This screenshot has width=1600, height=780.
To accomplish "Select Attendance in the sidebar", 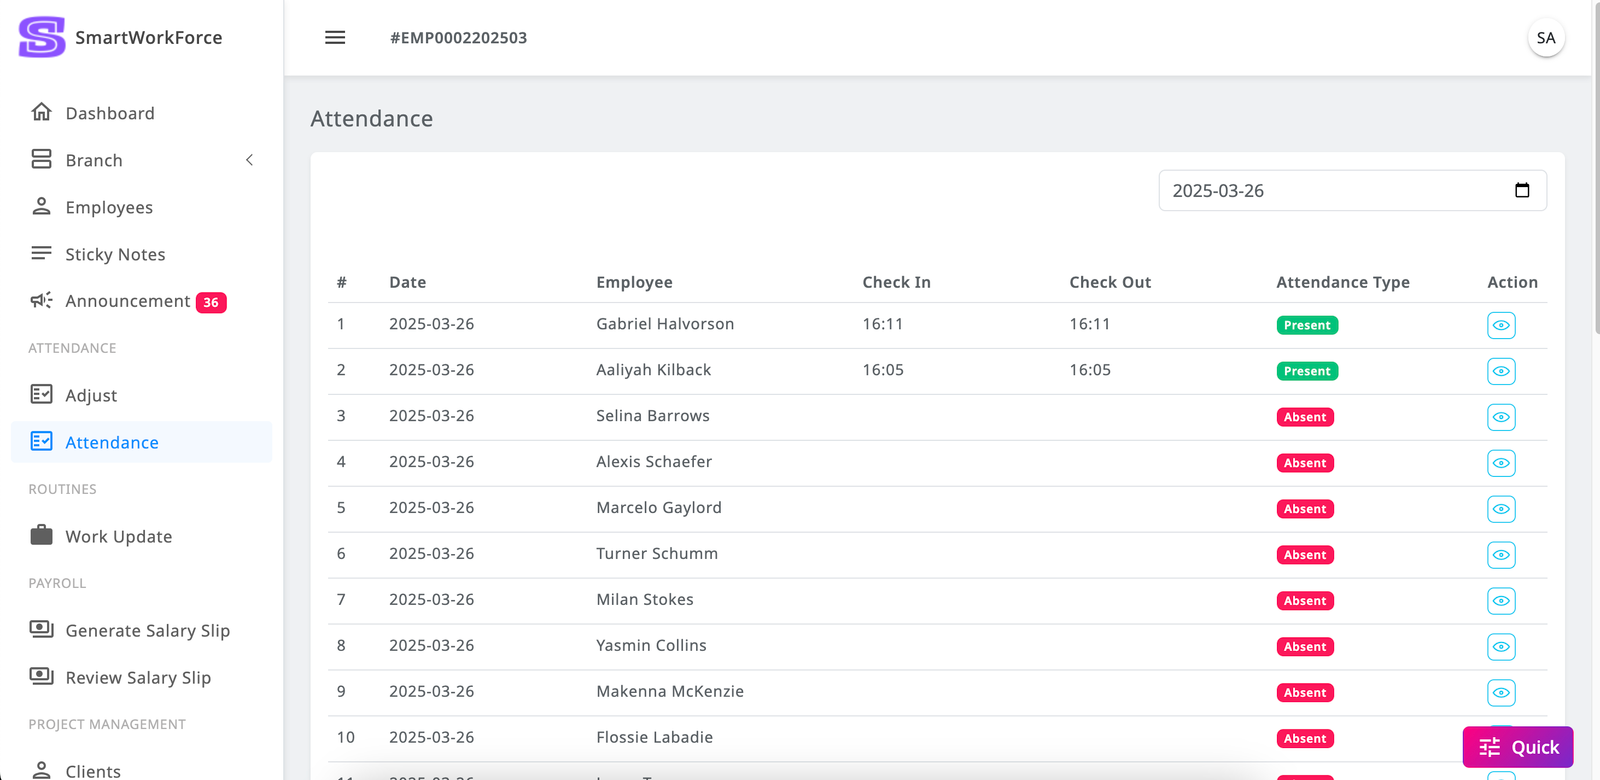I will click(x=112, y=442).
